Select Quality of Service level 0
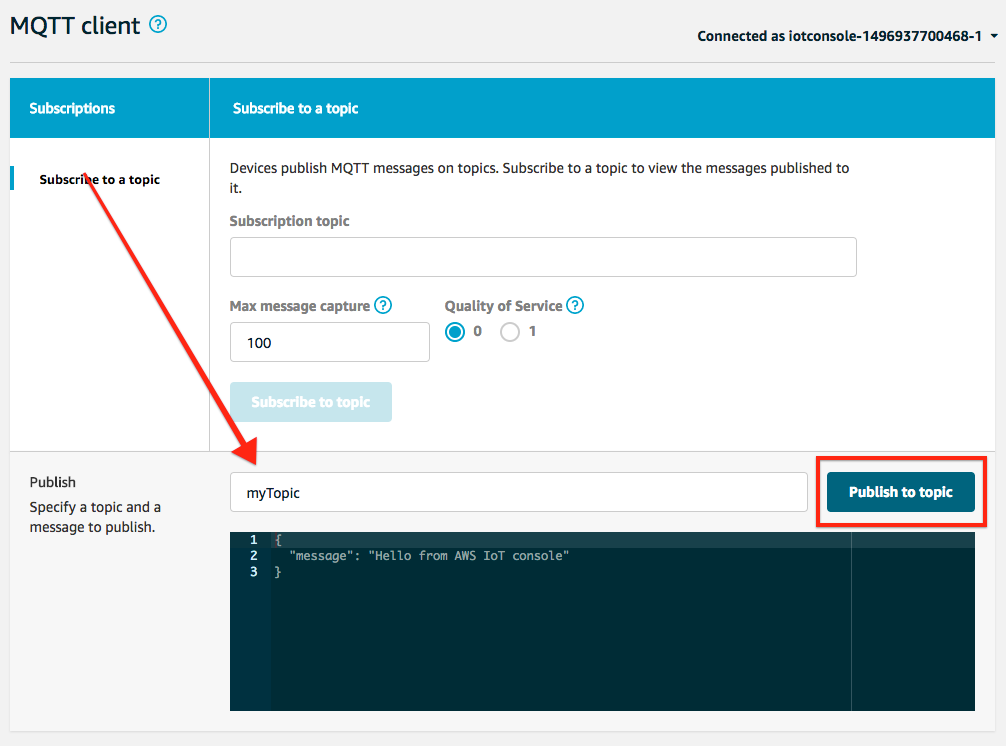The width and height of the screenshot is (1006, 746). [x=455, y=331]
